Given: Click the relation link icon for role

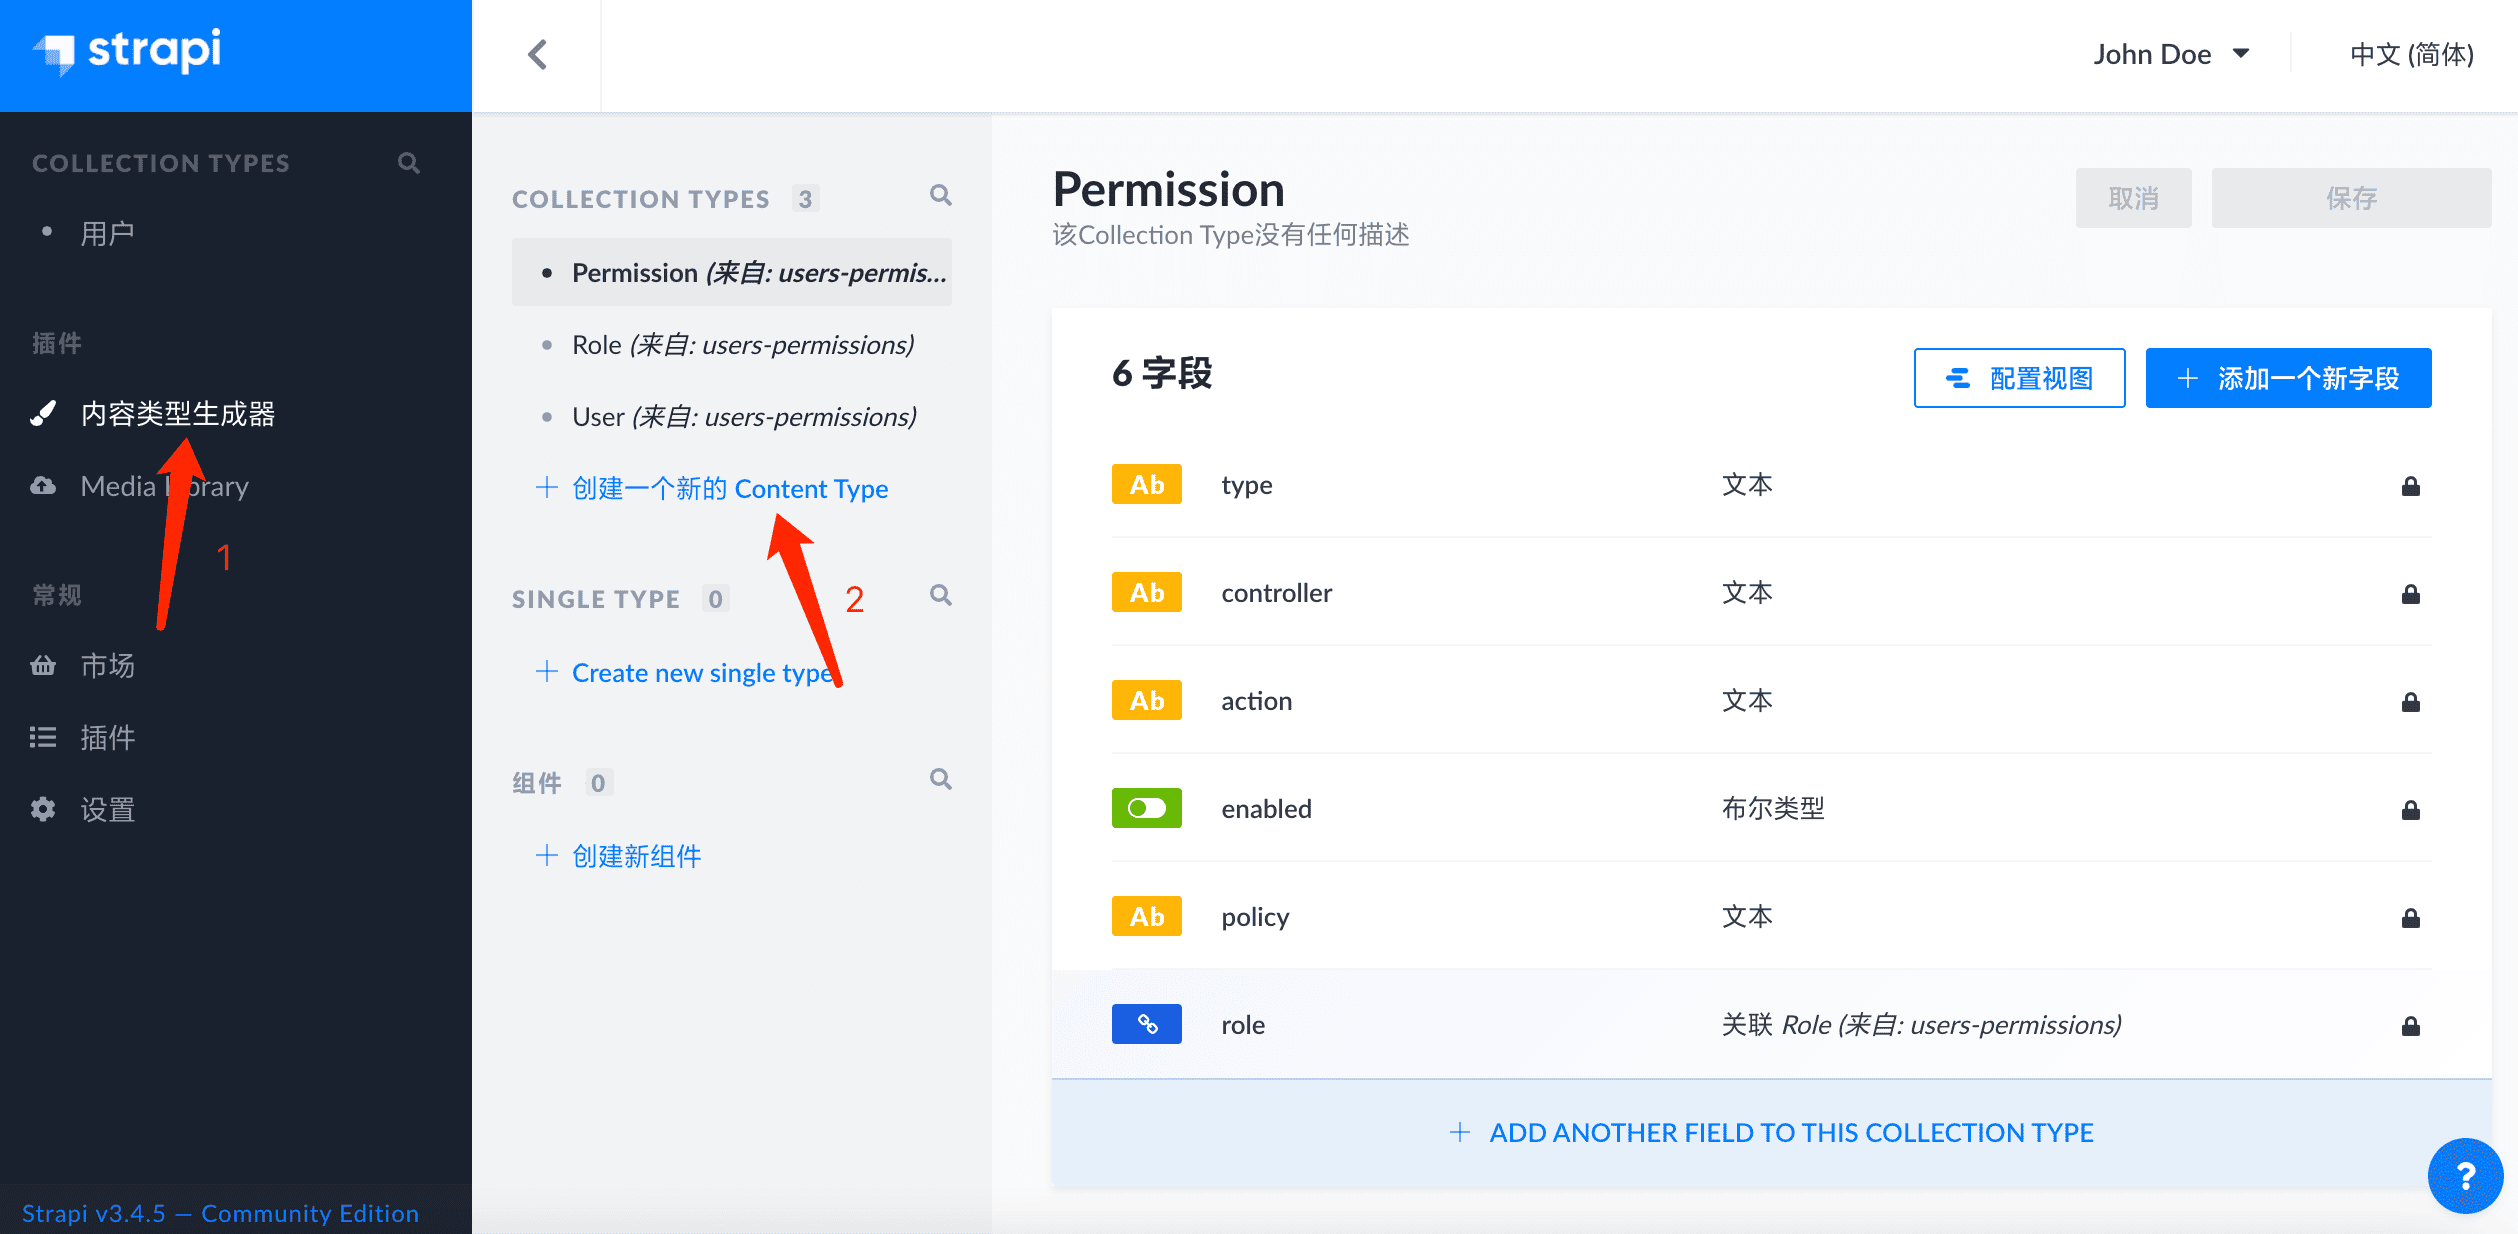Looking at the screenshot, I should [x=1146, y=1024].
